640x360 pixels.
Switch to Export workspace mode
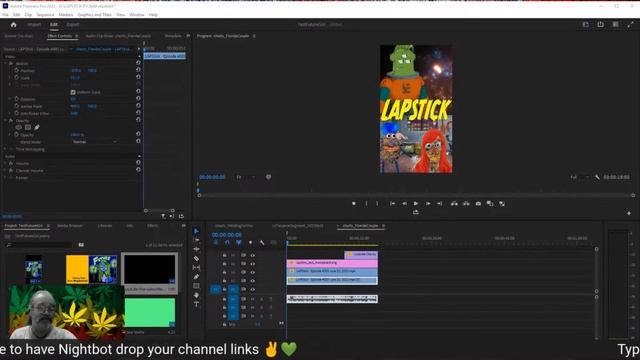click(x=73, y=24)
